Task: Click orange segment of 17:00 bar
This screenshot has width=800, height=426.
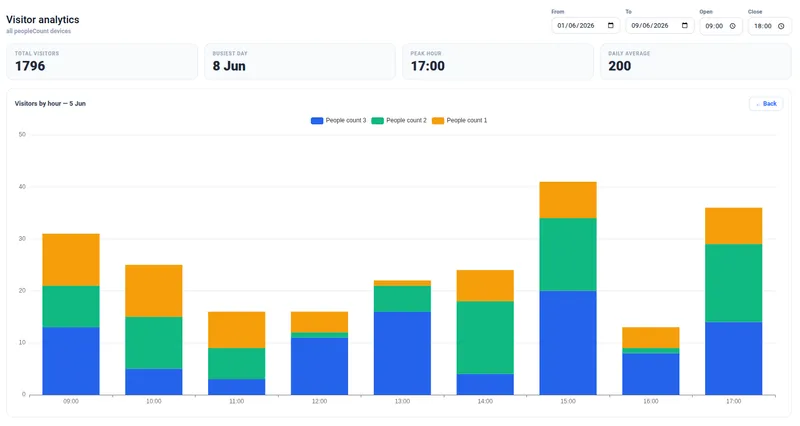Action: (x=734, y=226)
